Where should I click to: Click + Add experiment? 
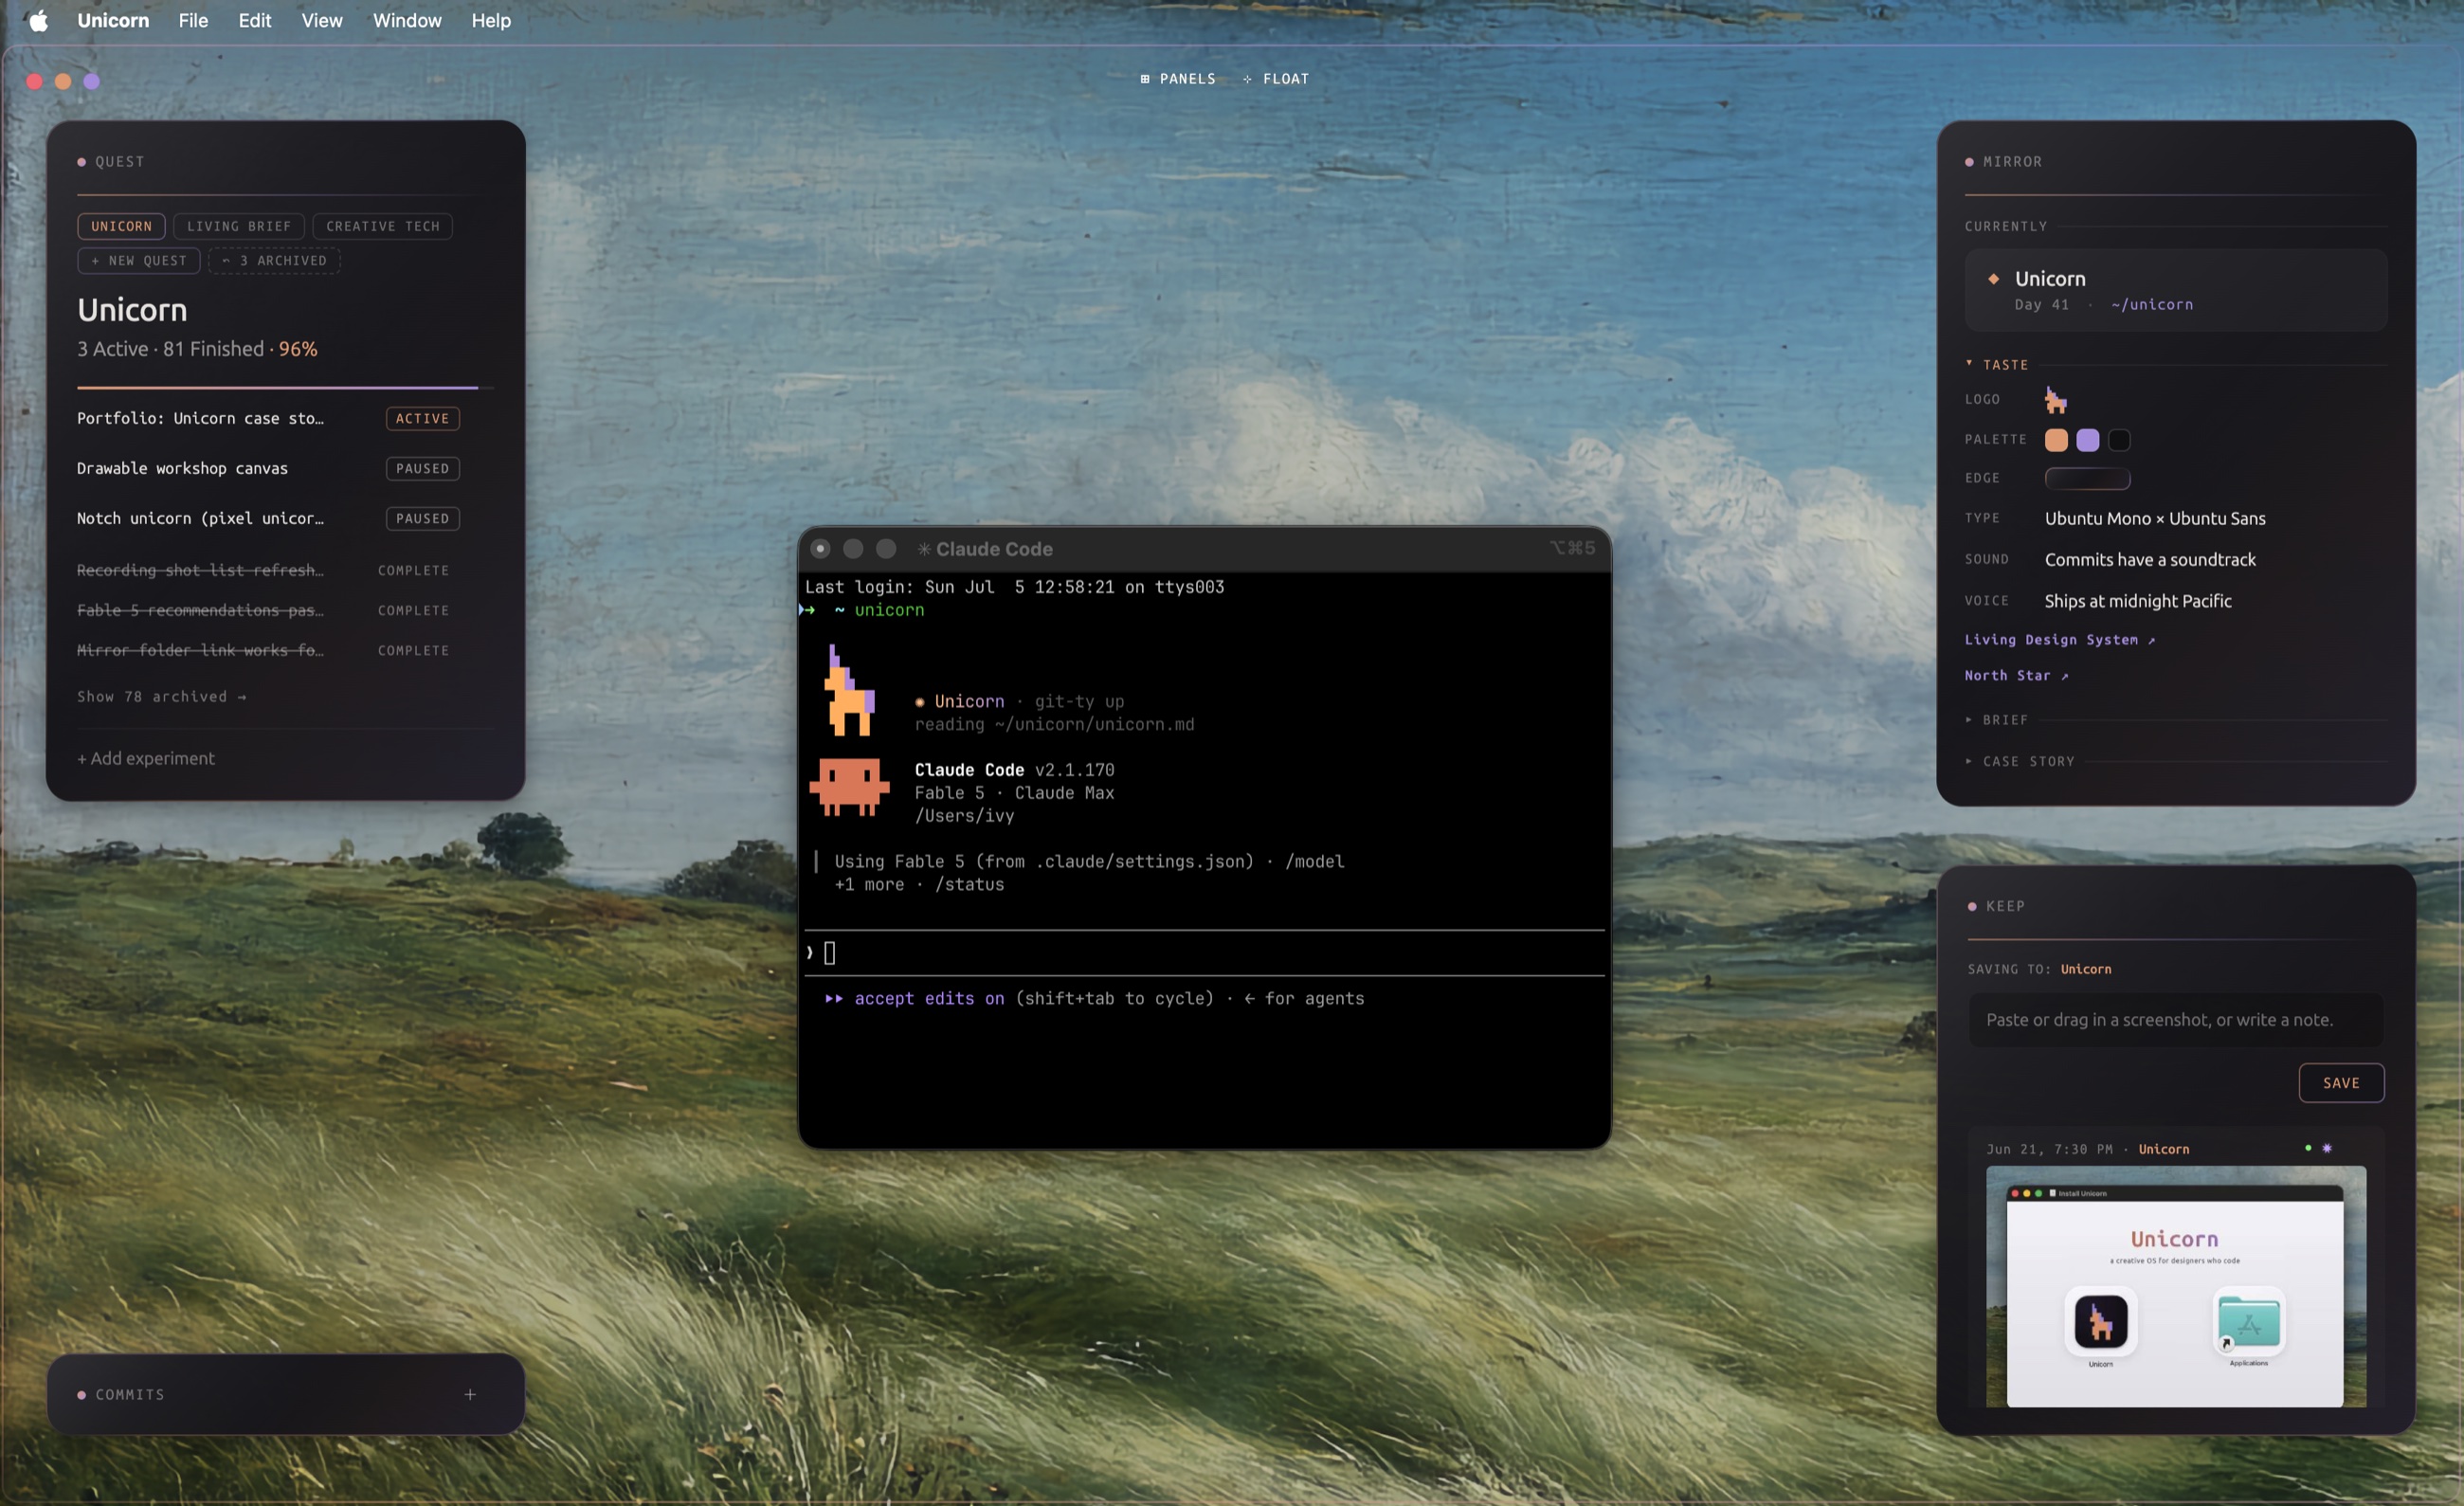(x=146, y=758)
